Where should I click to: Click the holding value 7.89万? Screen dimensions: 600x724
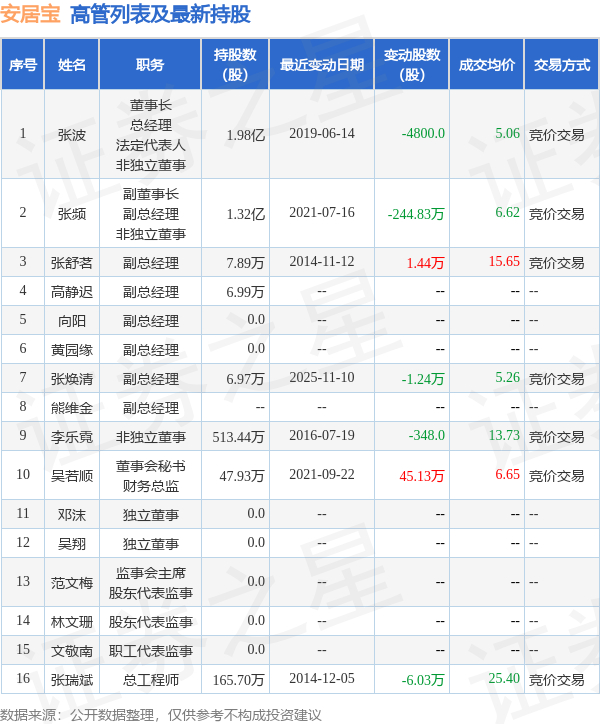(x=245, y=263)
